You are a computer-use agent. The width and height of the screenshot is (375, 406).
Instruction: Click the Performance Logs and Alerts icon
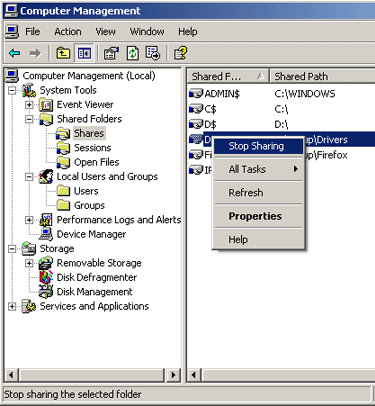point(46,220)
